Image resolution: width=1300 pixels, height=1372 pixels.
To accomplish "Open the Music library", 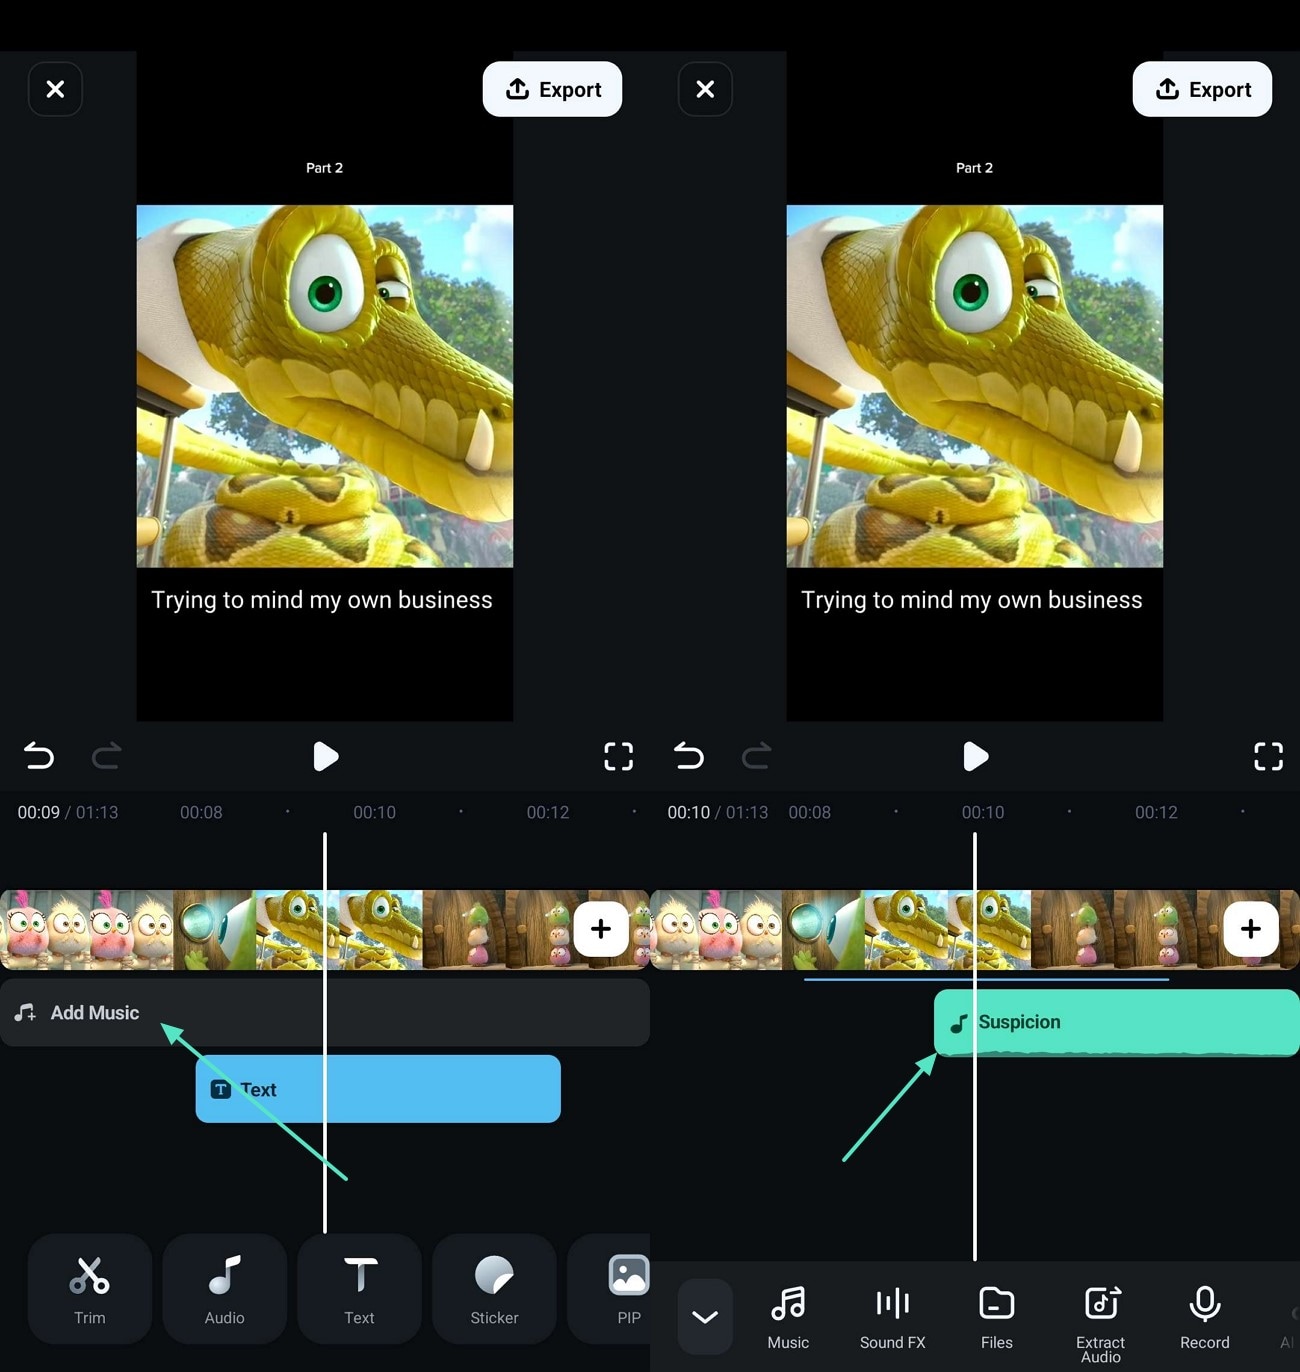I will tap(788, 1318).
